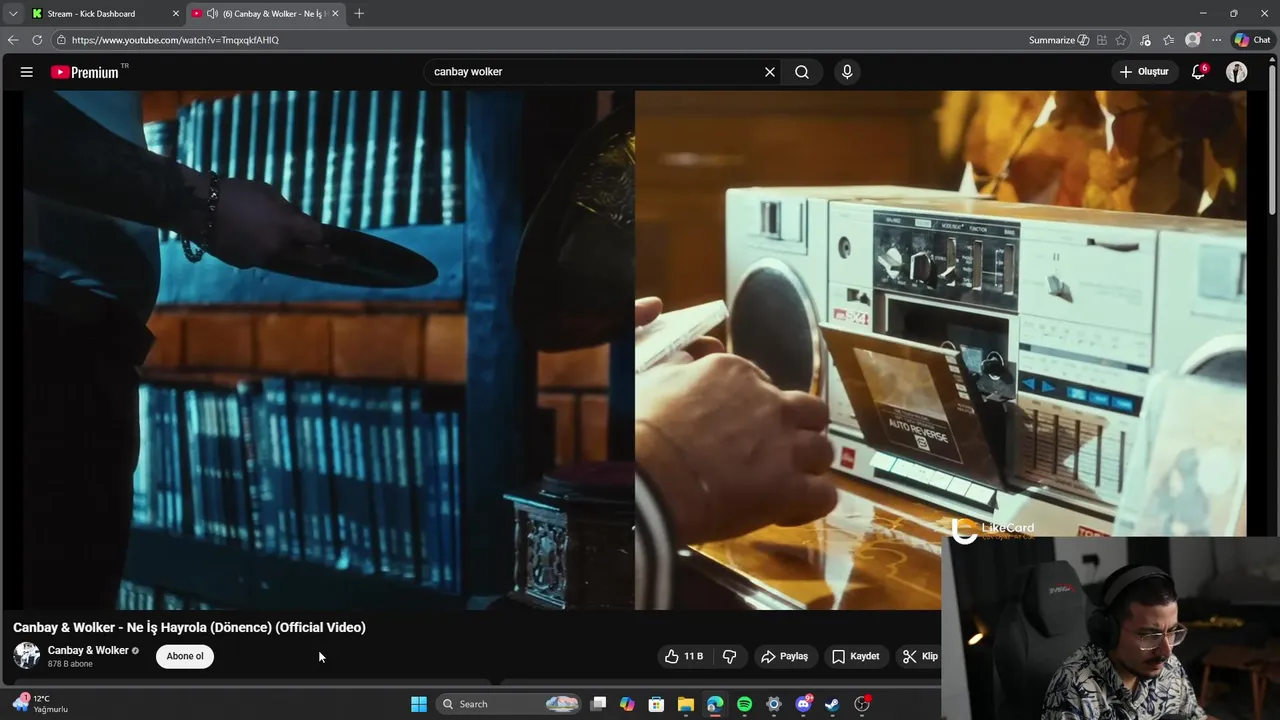Open browser settings three-dots menu
Viewport: 1280px width, 720px height.
pyautogui.click(x=1217, y=40)
